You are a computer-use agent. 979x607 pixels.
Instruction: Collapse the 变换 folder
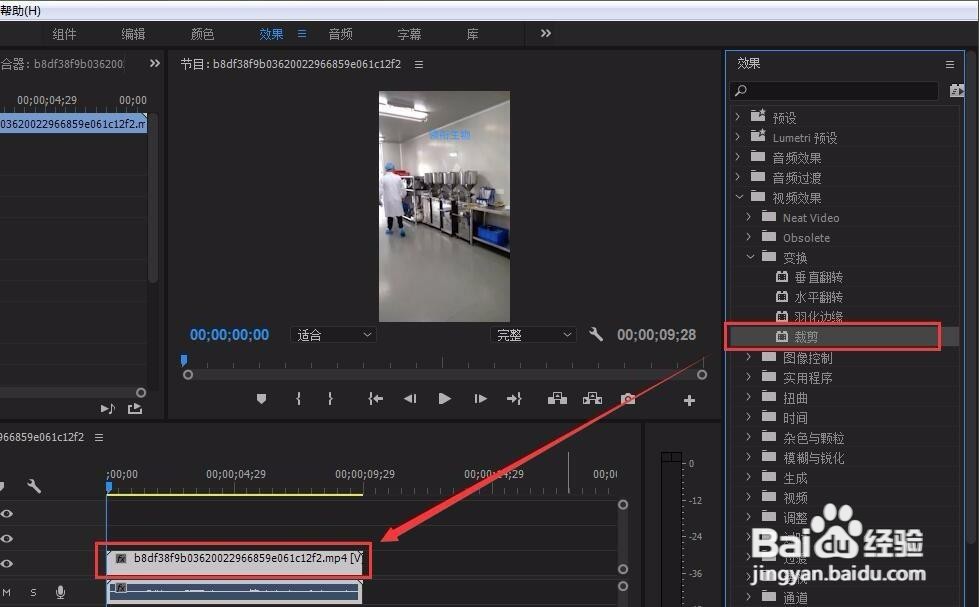click(750, 257)
